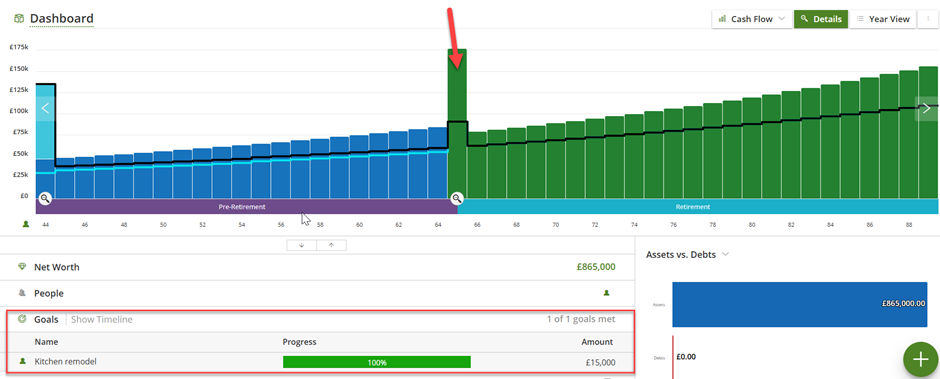Click the green plus add button

pyautogui.click(x=920, y=359)
